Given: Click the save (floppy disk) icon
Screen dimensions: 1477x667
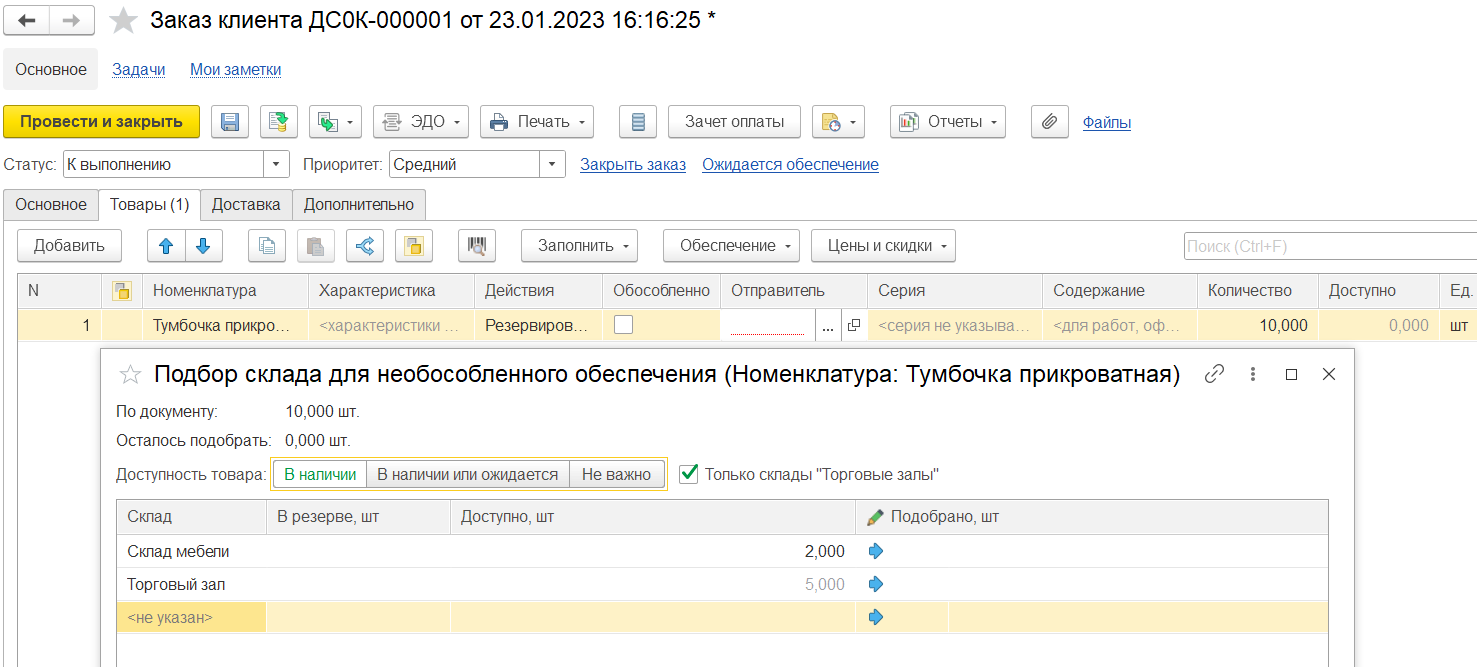Looking at the screenshot, I should (x=230, y=122).
